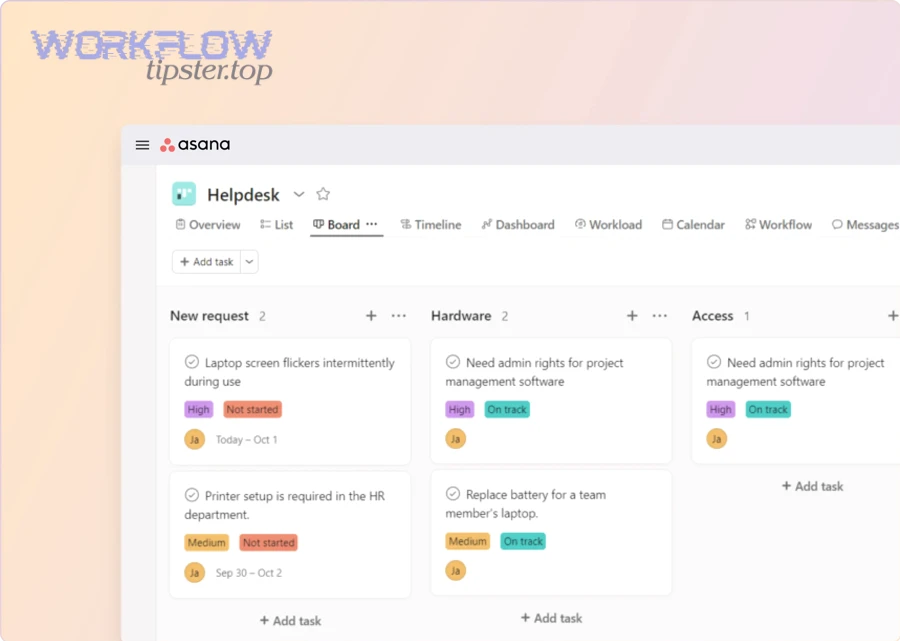Click On track tag on Hardware admin rights card
The image size is (900, 641).
507,409
